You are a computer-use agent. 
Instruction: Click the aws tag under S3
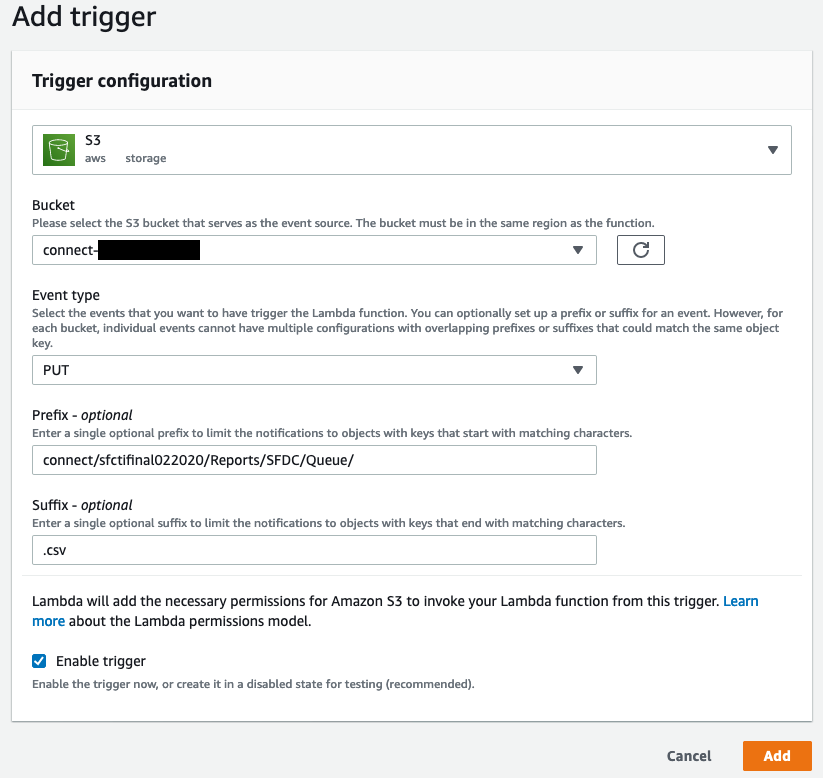[95, 158]
